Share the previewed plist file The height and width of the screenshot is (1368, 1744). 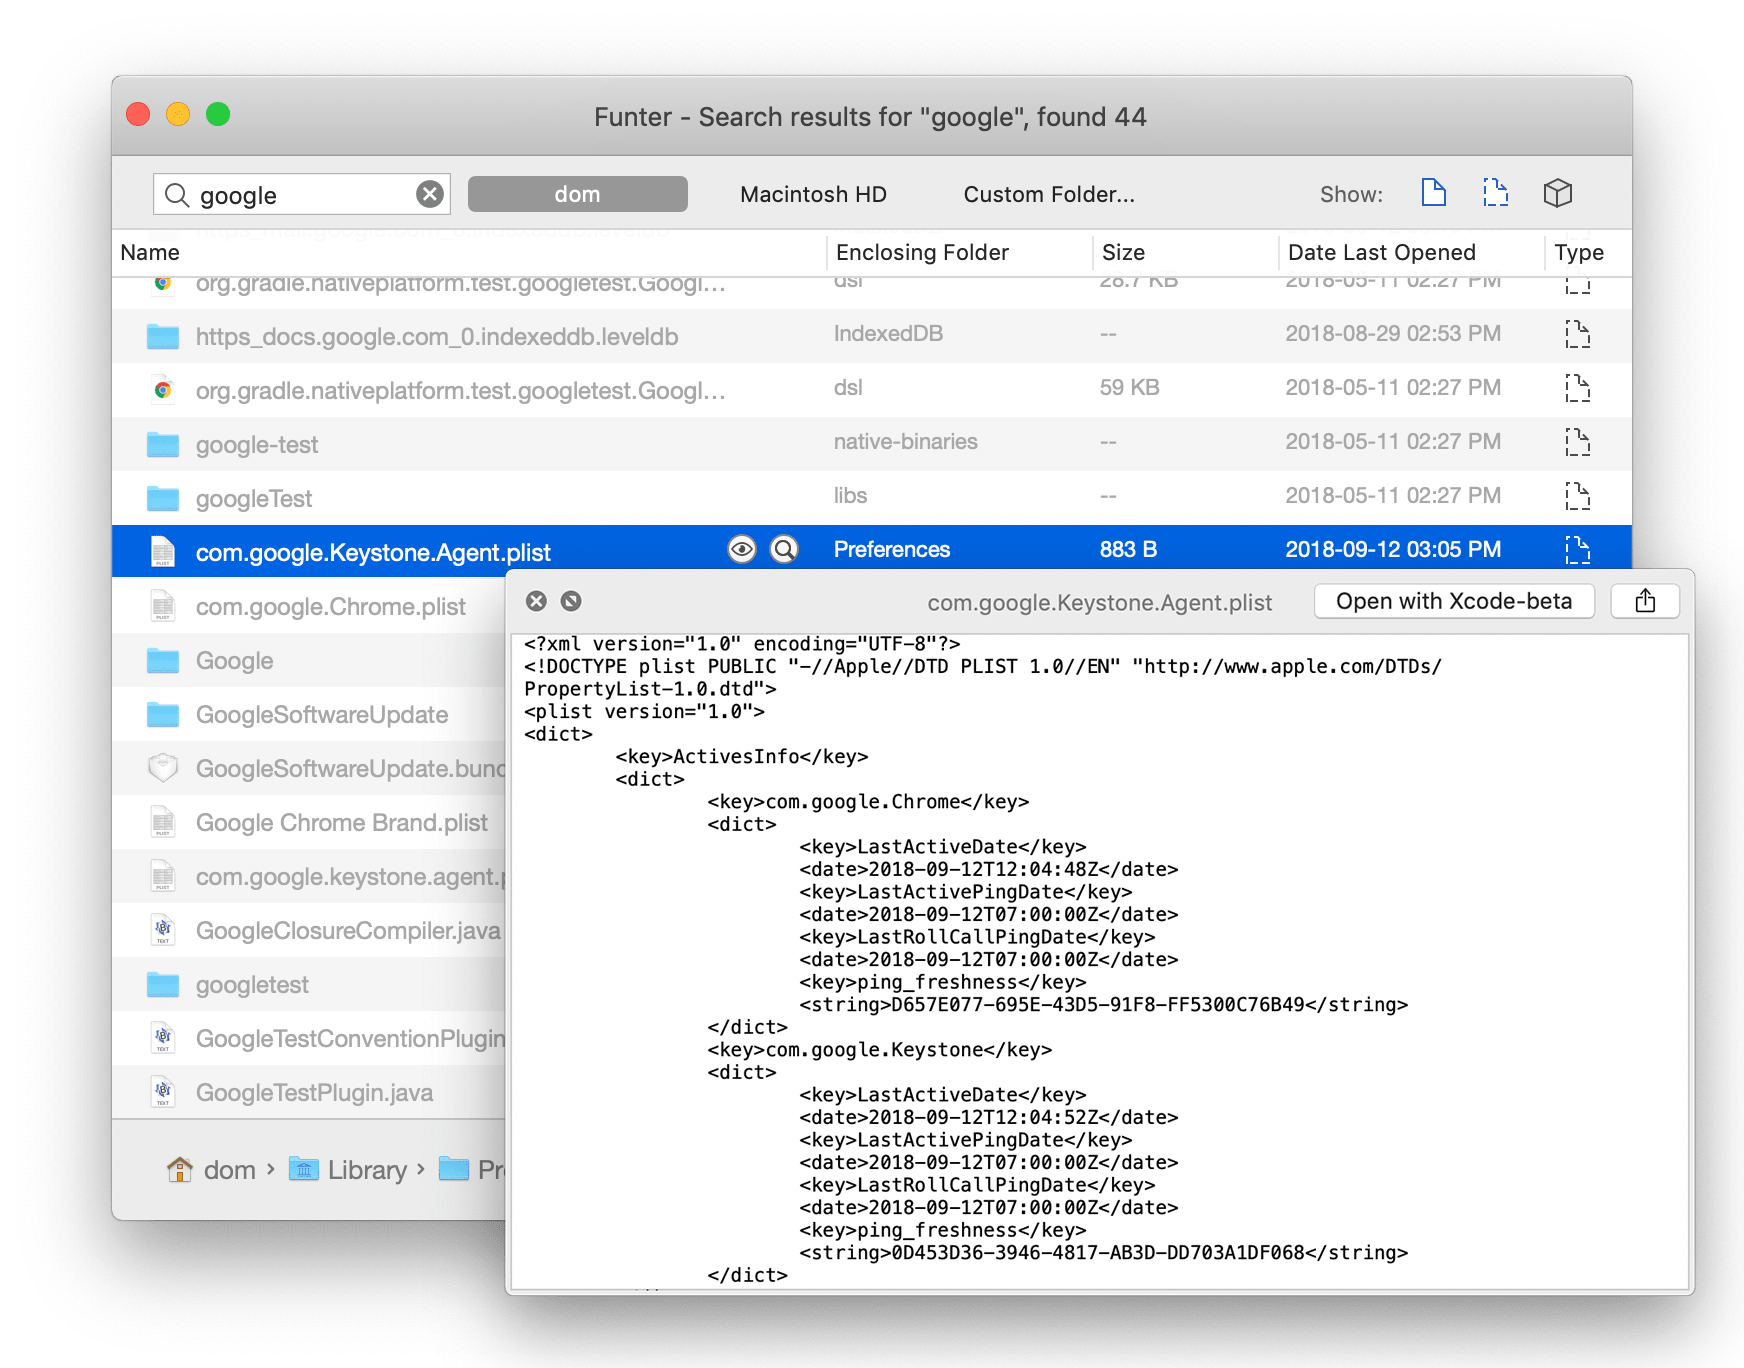[1645, 601]
